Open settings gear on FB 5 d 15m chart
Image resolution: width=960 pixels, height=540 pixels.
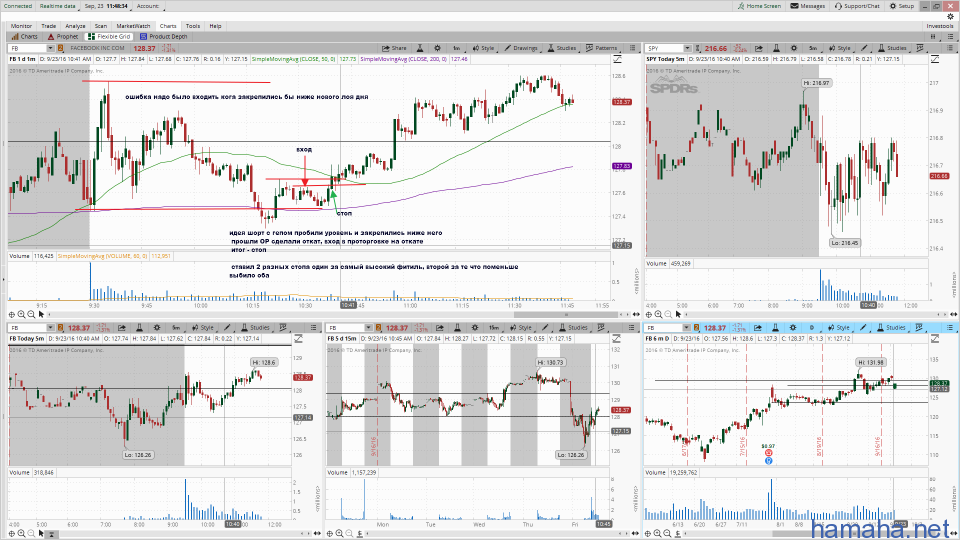click(x=474, y=328)
